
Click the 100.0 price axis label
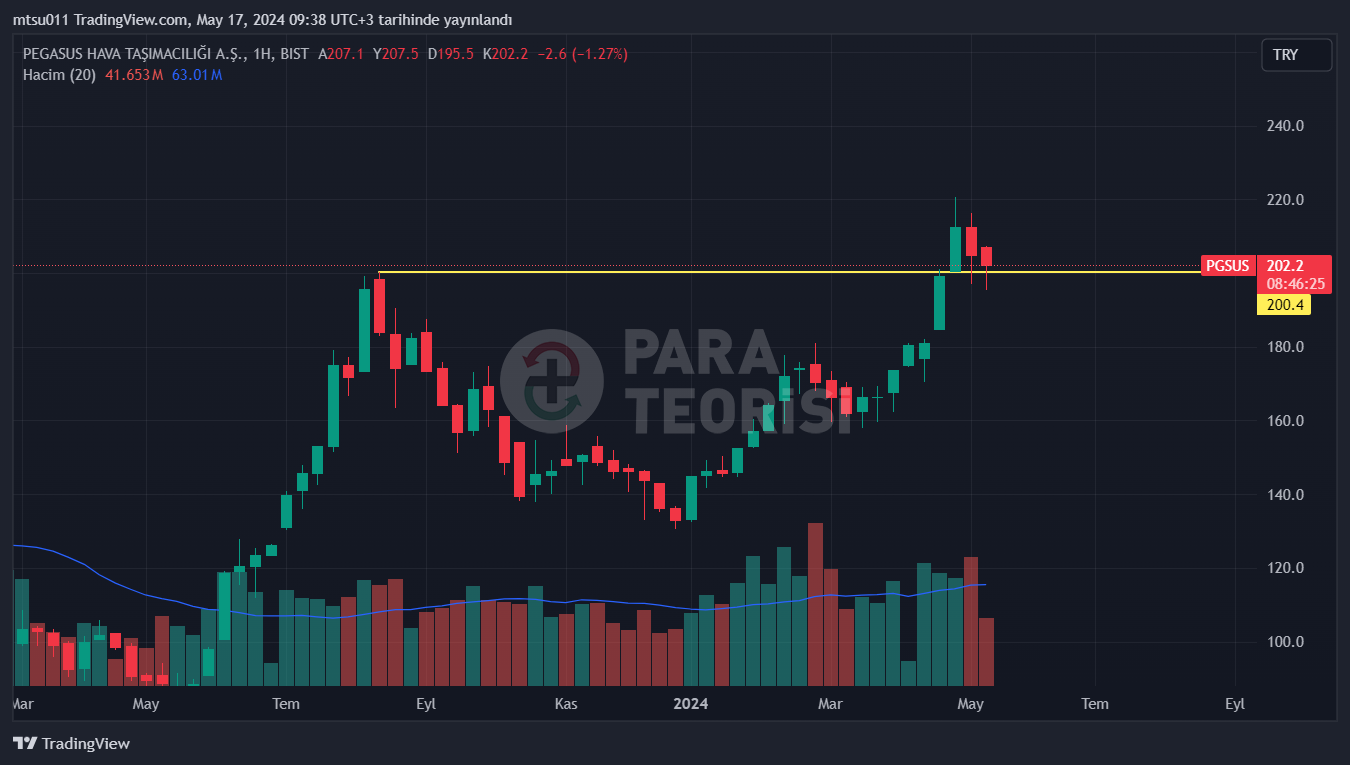pyautogui.click(x=1285, y=642)
